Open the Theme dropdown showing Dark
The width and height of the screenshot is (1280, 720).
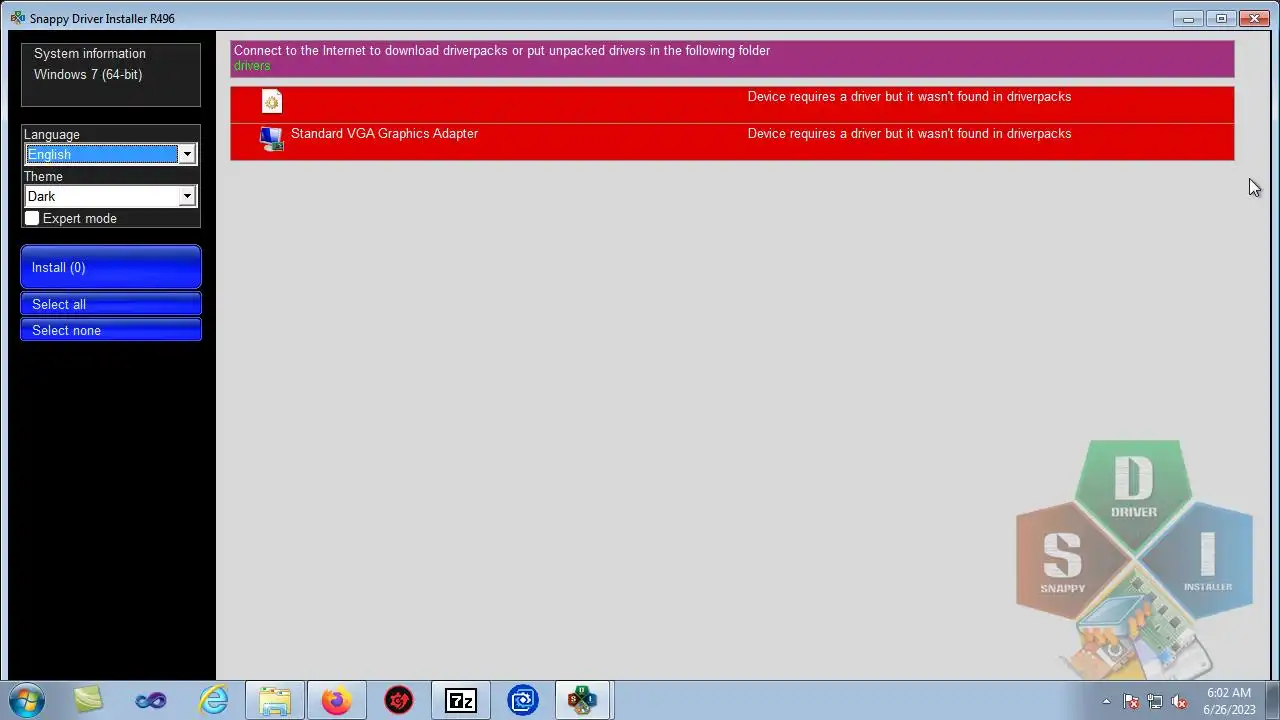tap(110, 196)
